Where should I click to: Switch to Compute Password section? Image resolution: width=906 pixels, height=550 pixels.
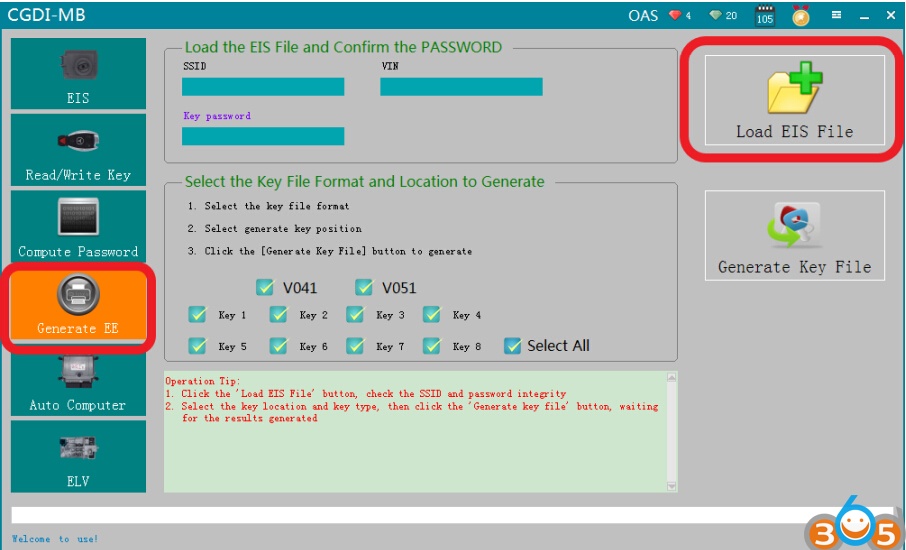point(78,226)
